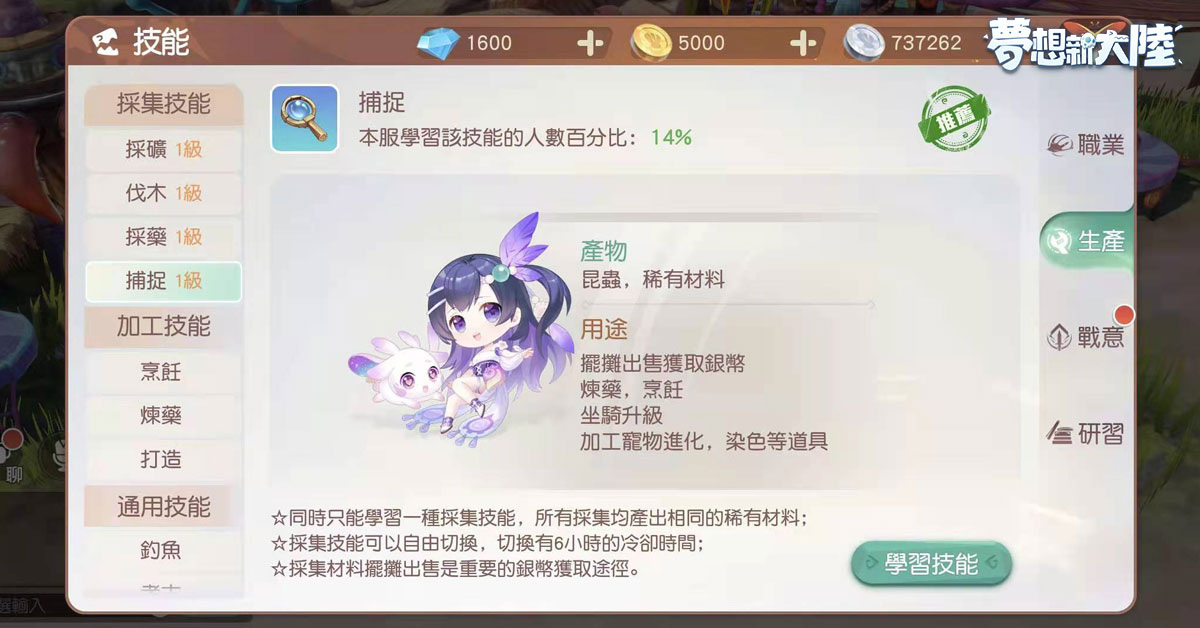Tap the plus icon beside gold coin 5000

[x=805, y=43]
